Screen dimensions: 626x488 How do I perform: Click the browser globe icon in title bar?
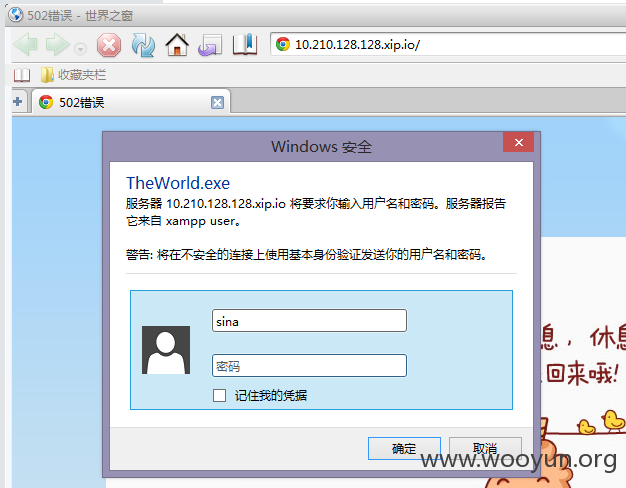tap(16, 15)
